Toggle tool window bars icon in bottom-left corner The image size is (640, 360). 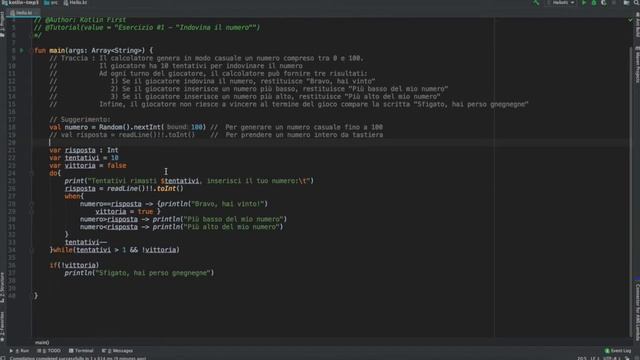(3, 358)
